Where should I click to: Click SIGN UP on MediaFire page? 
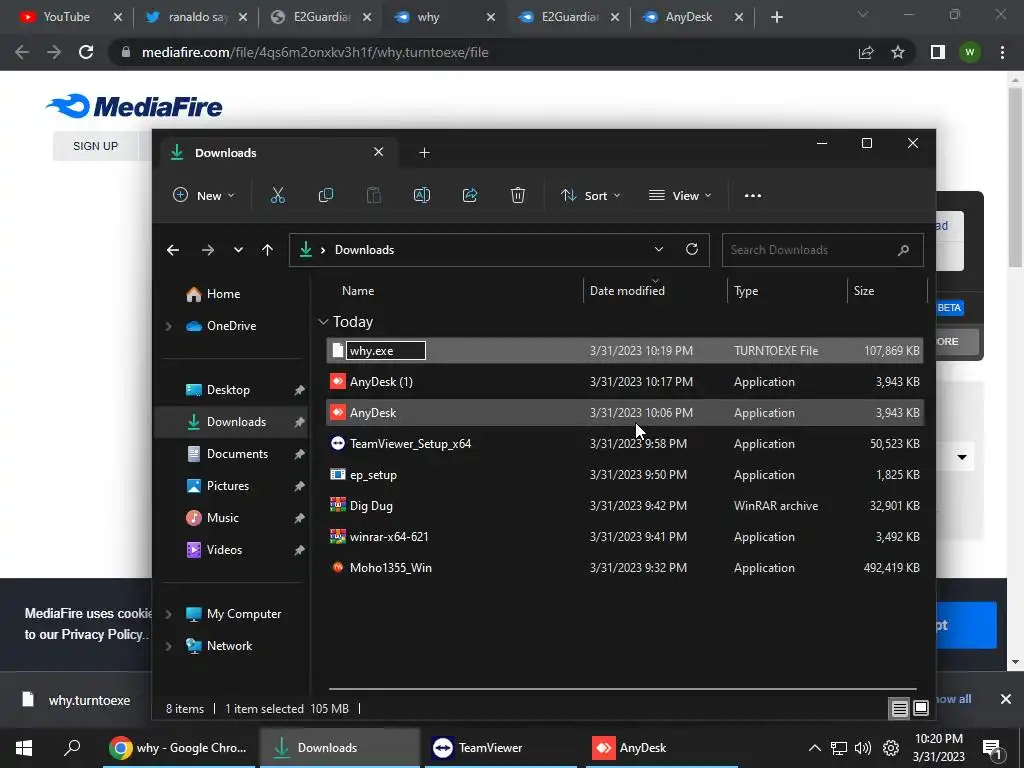click(95, 146)
